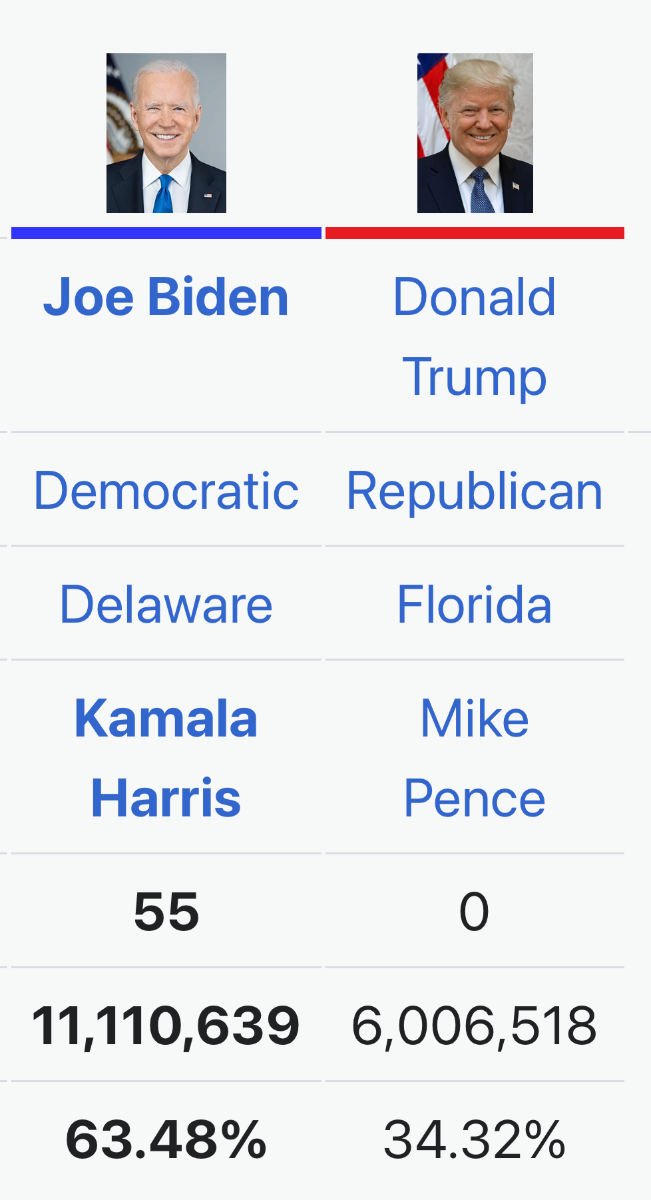Open the portrait above the Donald Trump name
Image resolution: width=651 pixels, height=1200 pixels.
[x=475, y=133]
